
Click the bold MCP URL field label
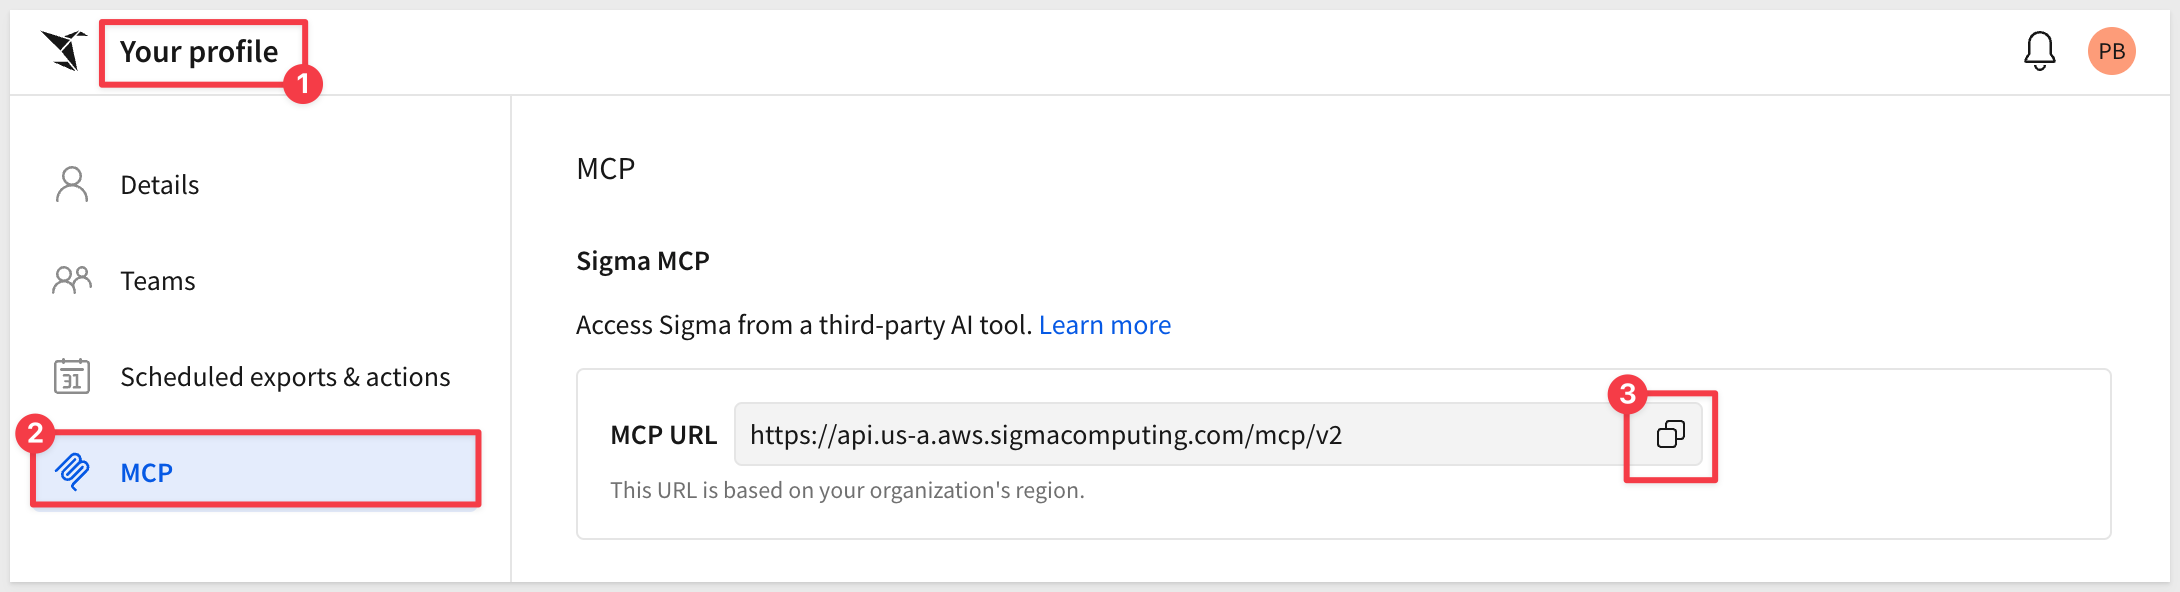(664, 435)
